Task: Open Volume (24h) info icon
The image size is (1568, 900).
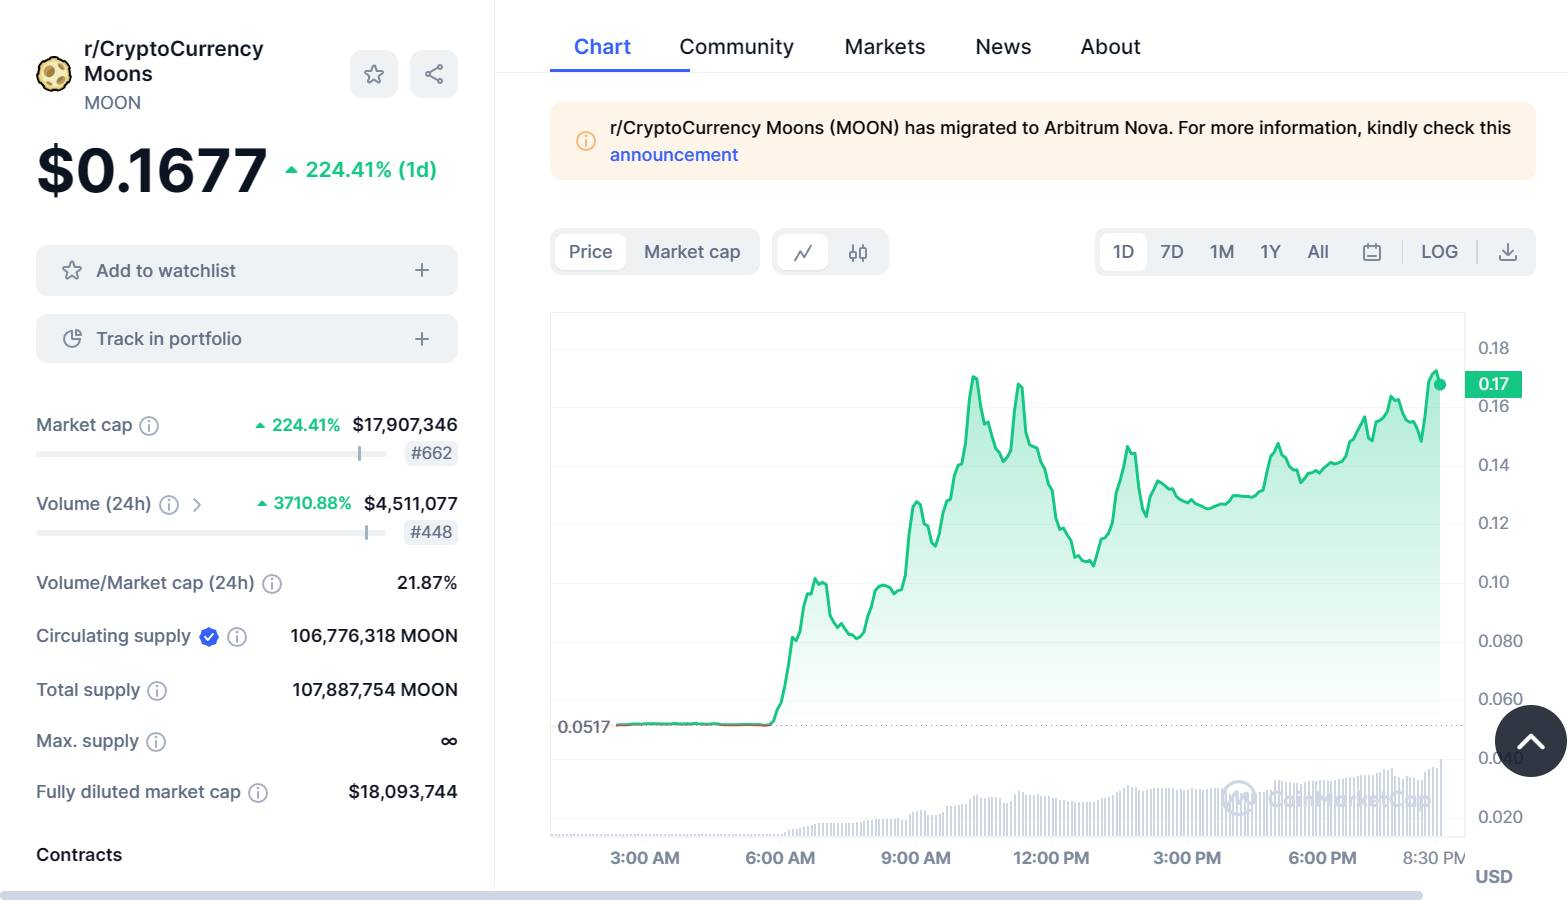Action: pos(169,505)
